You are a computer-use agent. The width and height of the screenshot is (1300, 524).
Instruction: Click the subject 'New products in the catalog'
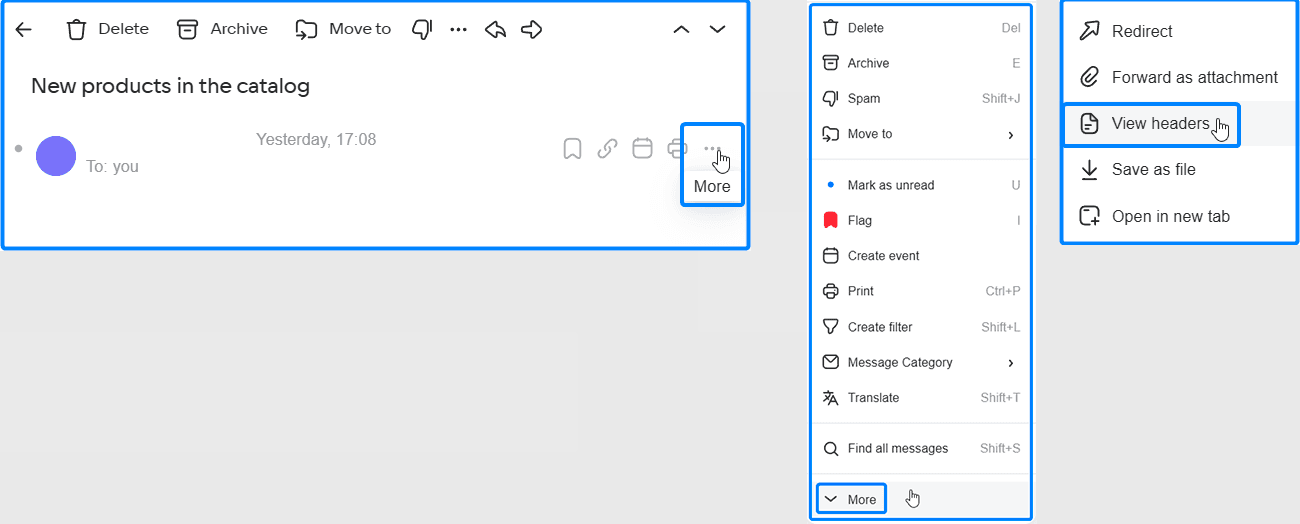pyautogui.click(x=170, y=86)
